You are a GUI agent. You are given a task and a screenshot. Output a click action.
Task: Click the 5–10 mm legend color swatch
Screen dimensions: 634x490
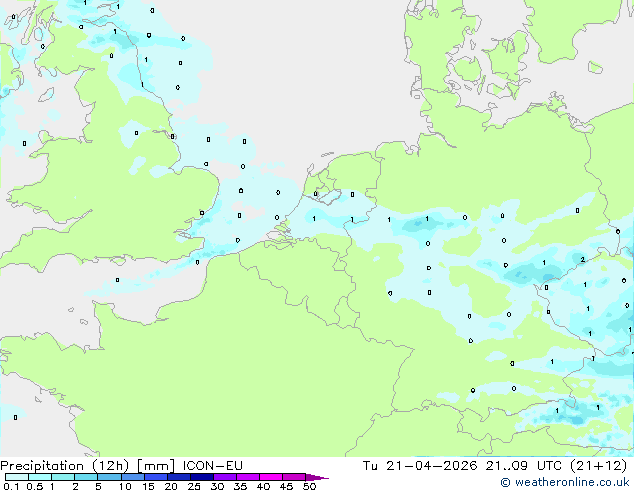tap(109, 477)
